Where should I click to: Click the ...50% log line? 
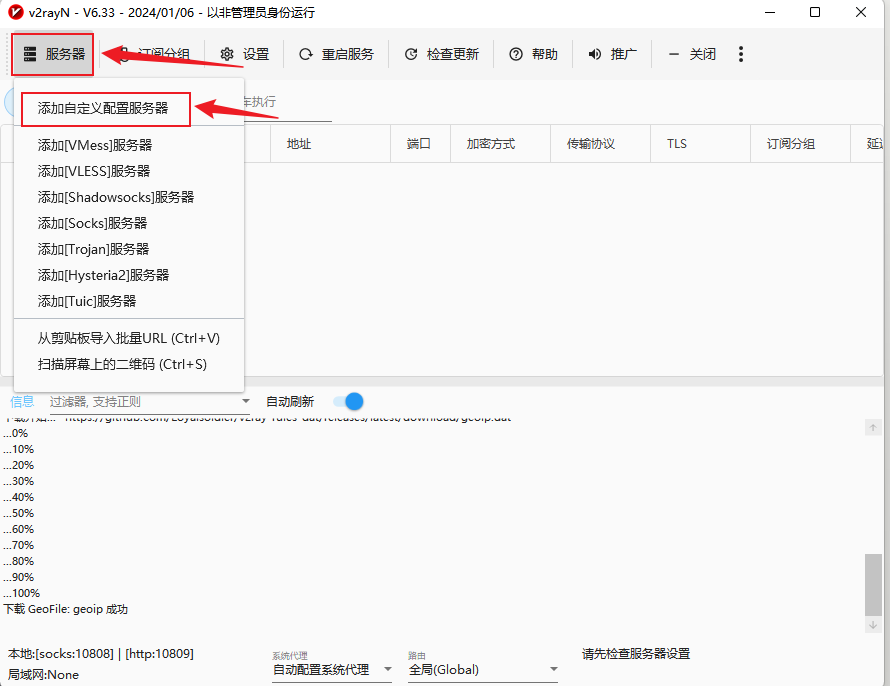tap(19, 514)
